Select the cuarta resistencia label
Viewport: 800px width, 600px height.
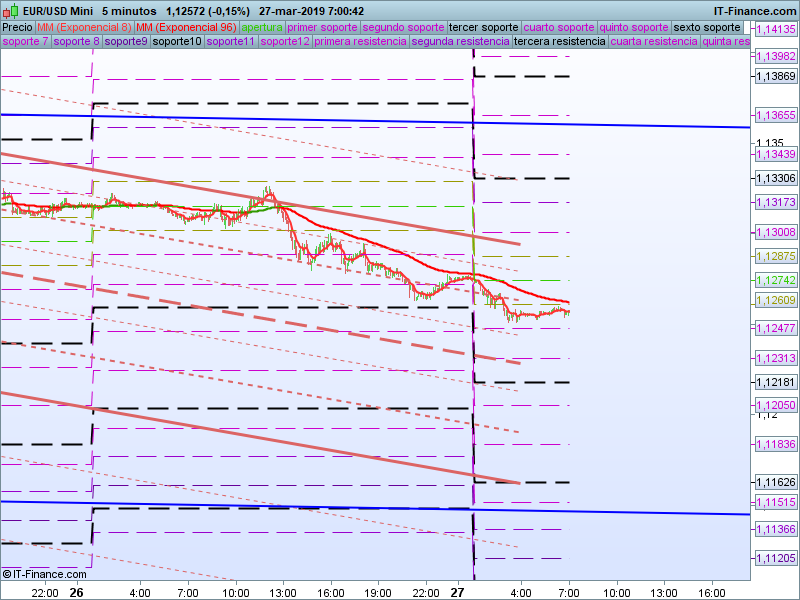(654, 42)
